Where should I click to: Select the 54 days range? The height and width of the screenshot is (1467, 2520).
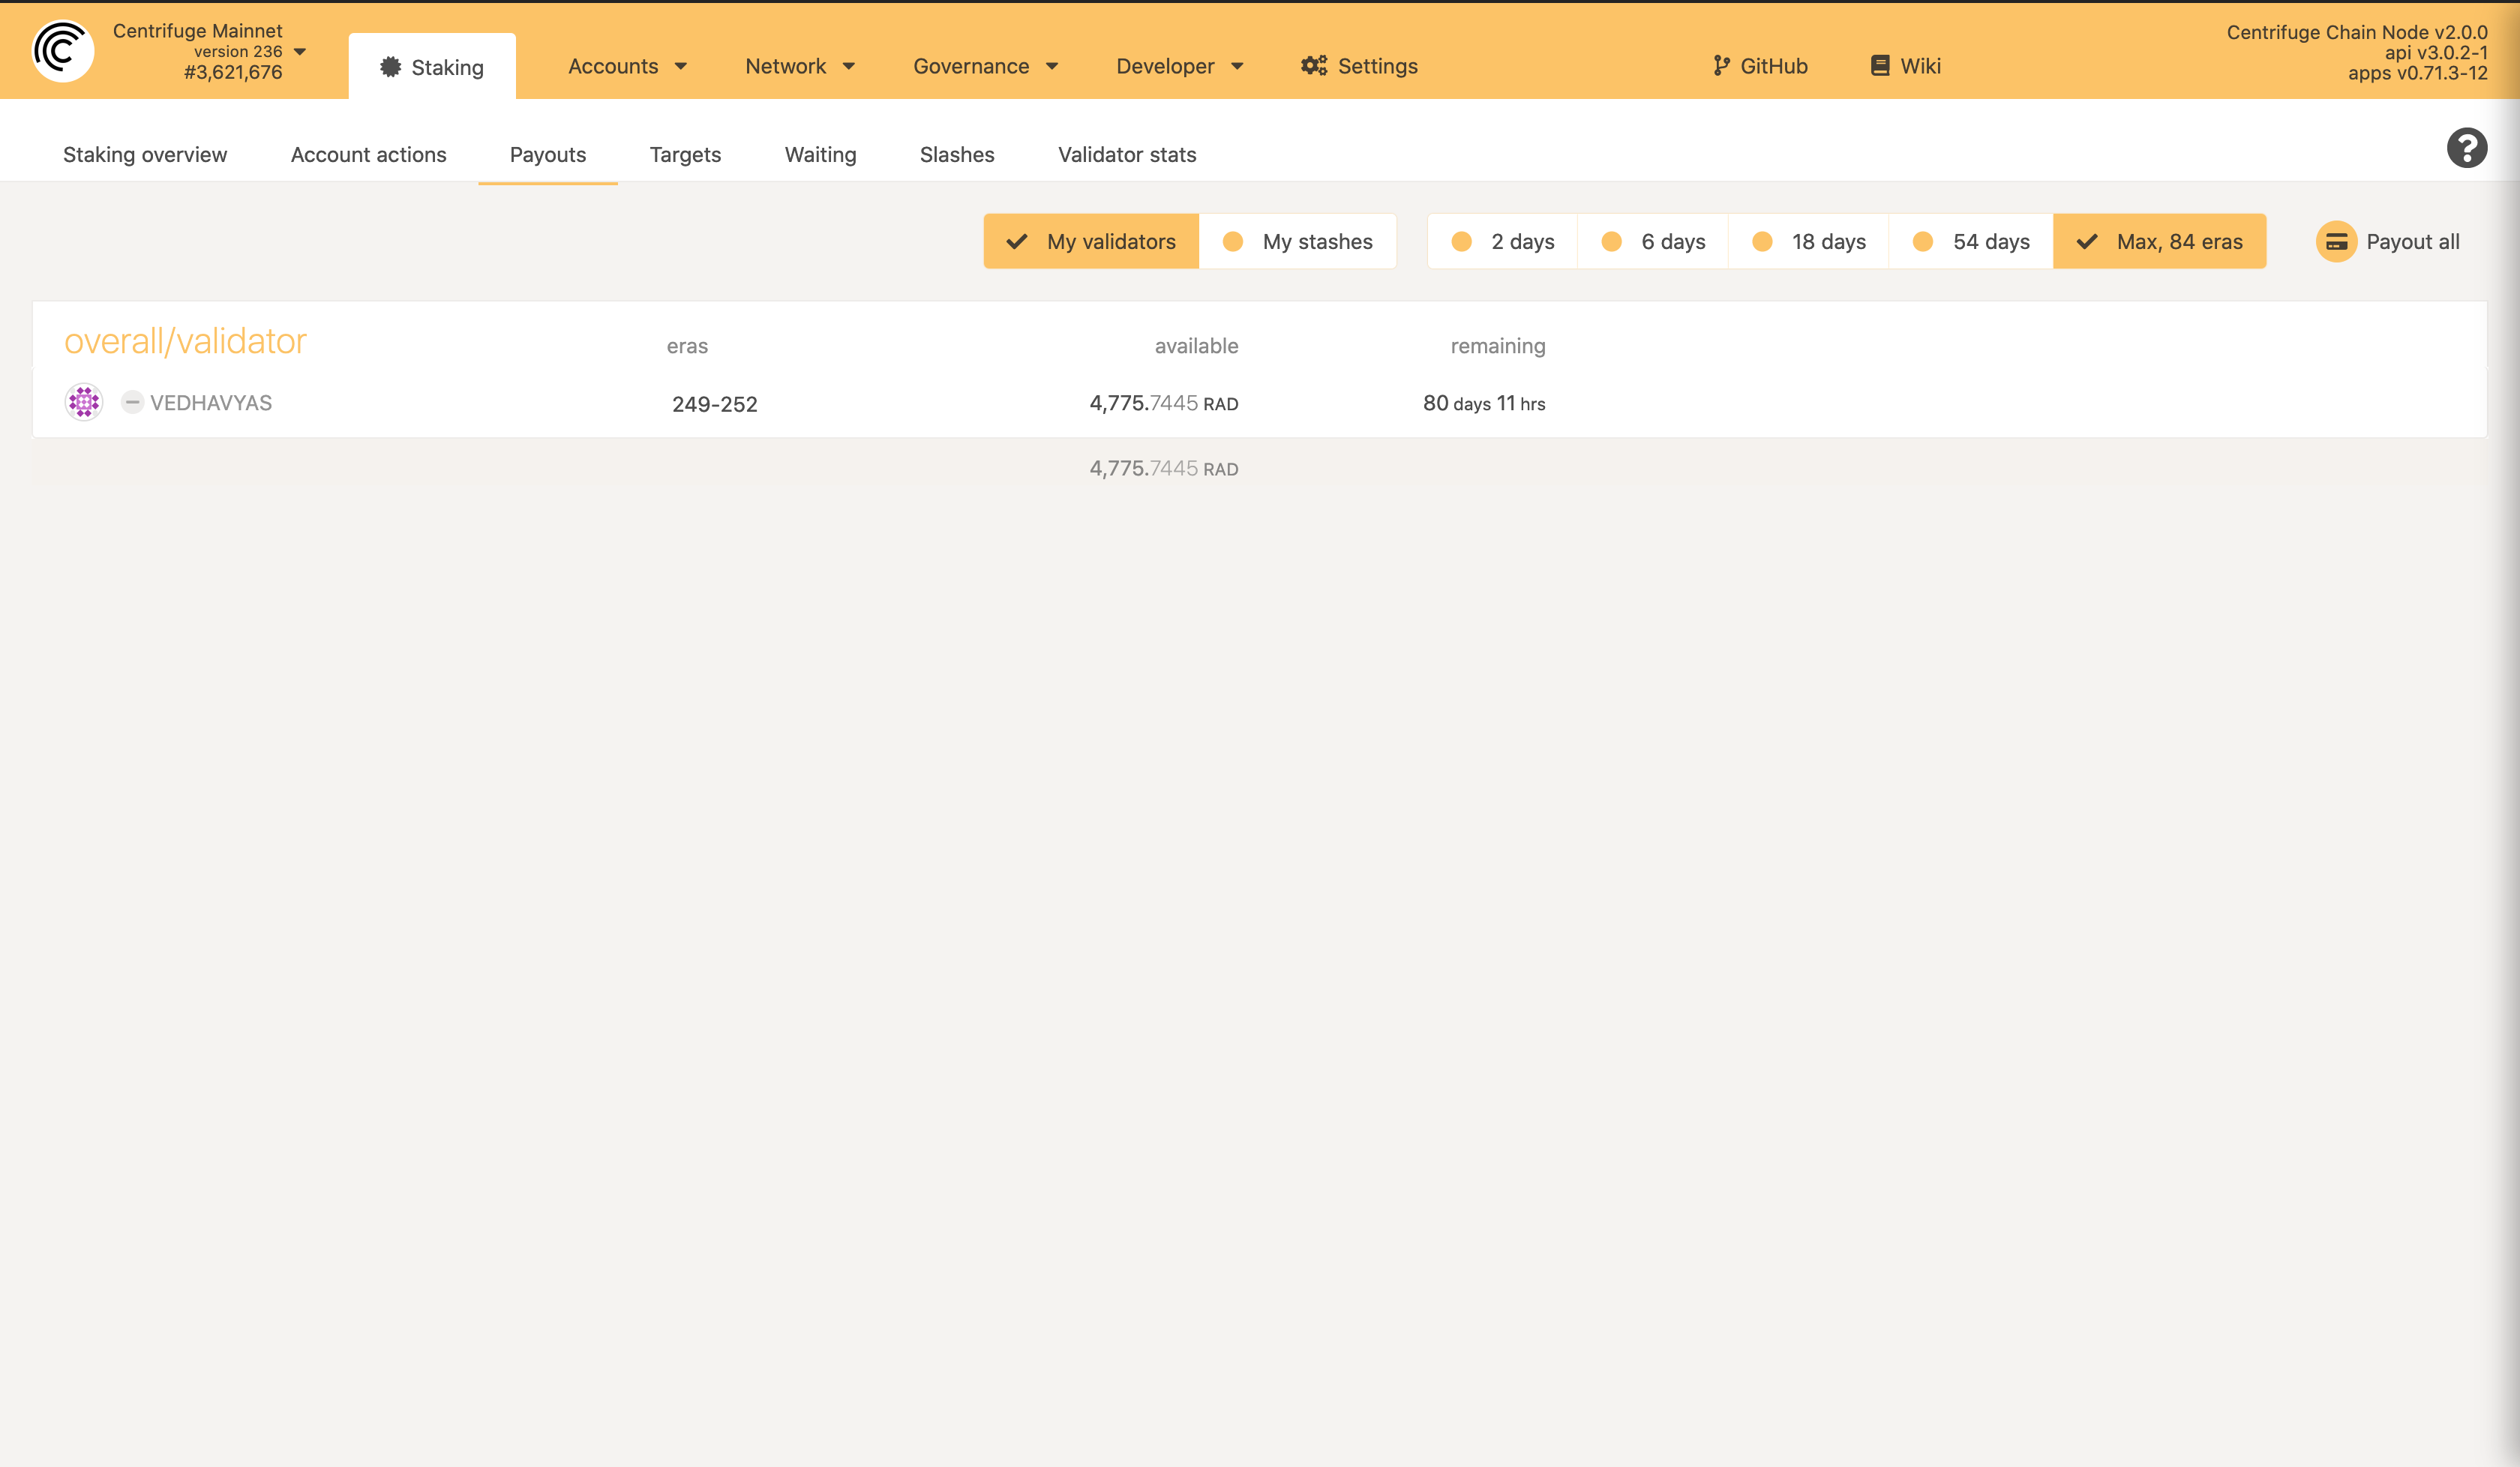click(x=1970, y=241)
